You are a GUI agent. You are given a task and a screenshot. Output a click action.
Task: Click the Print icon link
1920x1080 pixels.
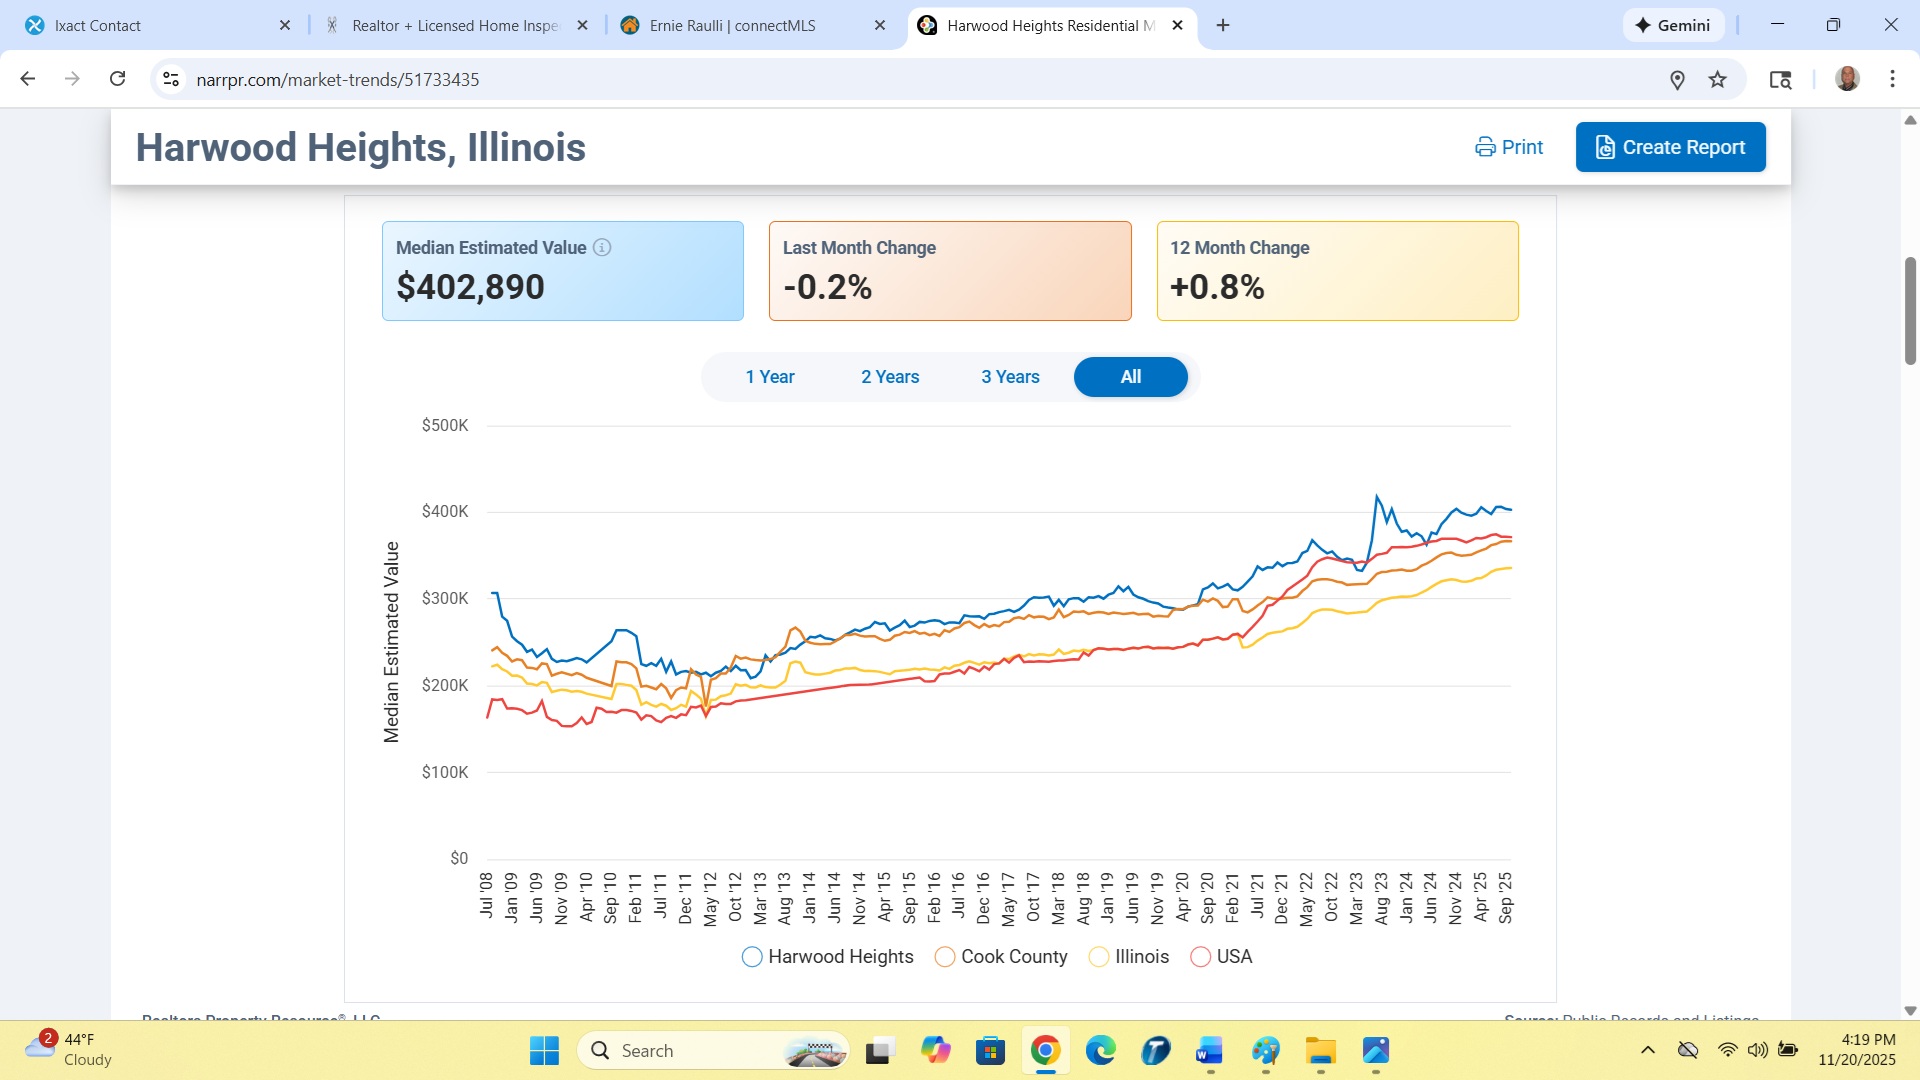tap(1509, 147)
